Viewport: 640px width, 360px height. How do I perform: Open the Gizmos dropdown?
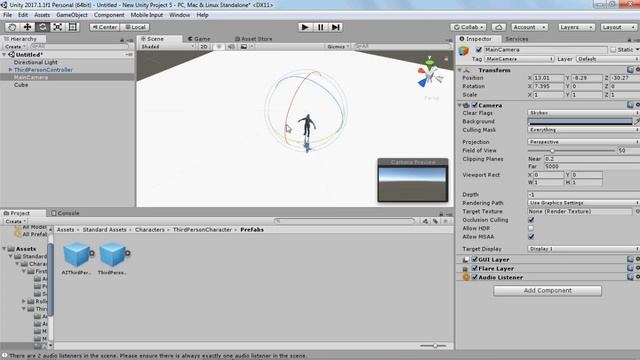click(338, 47)
